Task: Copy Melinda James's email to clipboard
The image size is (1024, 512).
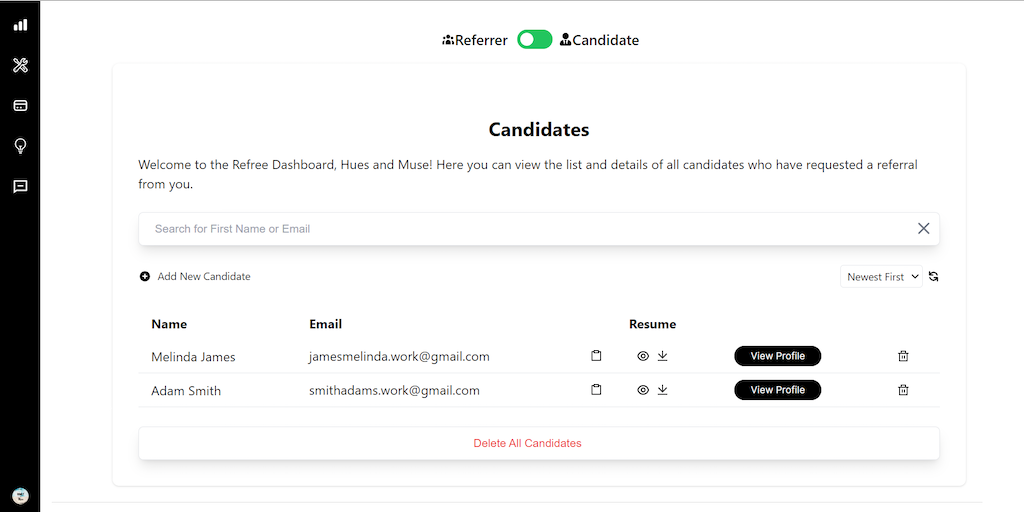Action: [x=597, y=356]
